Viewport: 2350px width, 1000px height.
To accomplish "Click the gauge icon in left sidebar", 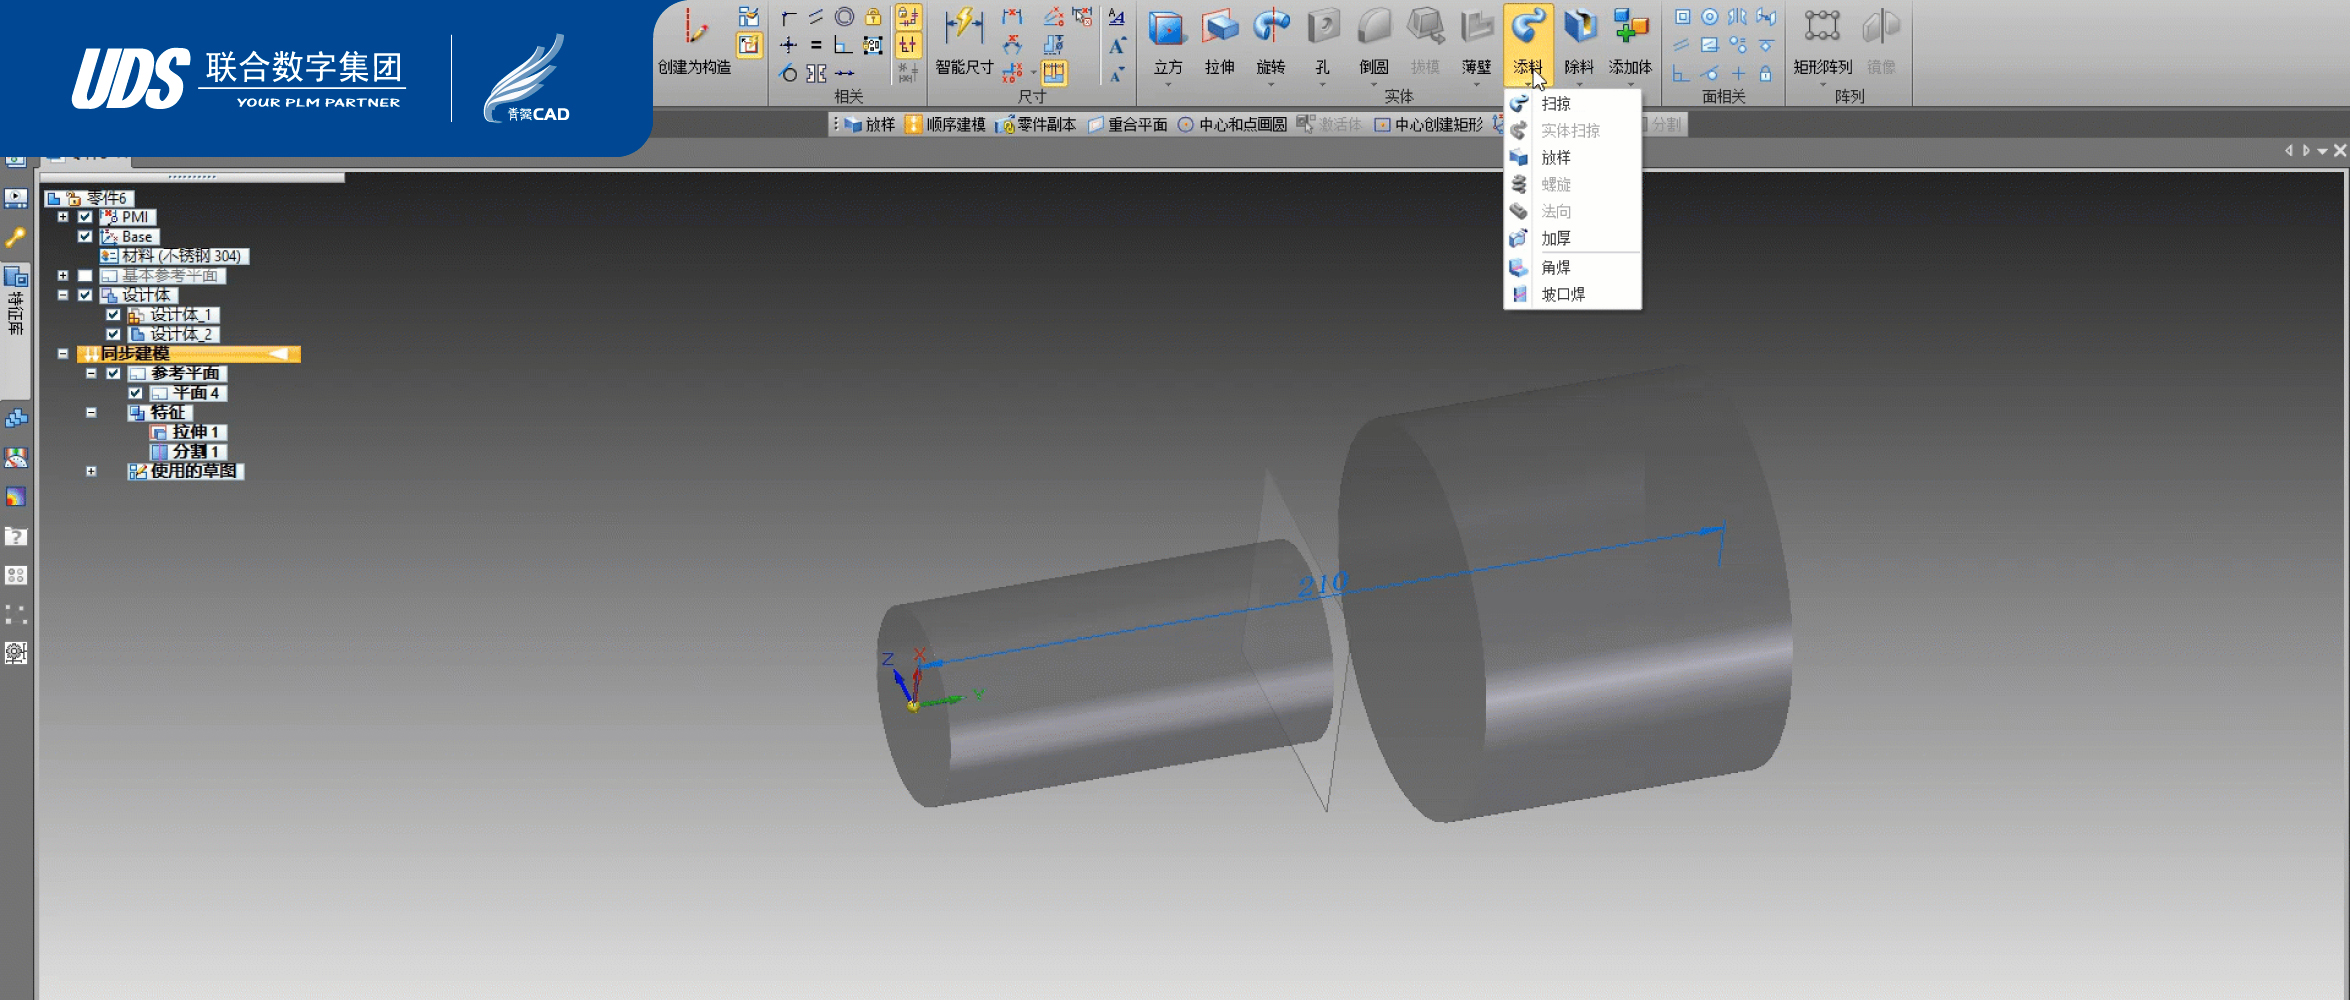I will click(16, 457).
